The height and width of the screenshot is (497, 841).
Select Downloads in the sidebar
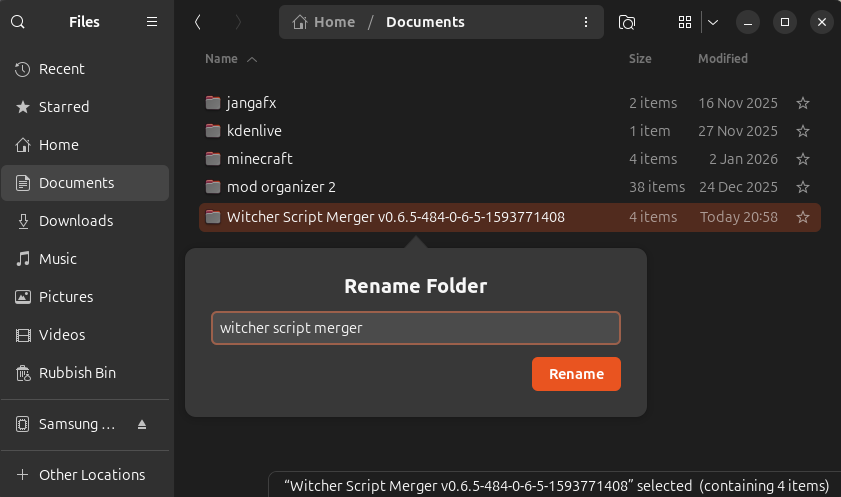click(76, 221)
